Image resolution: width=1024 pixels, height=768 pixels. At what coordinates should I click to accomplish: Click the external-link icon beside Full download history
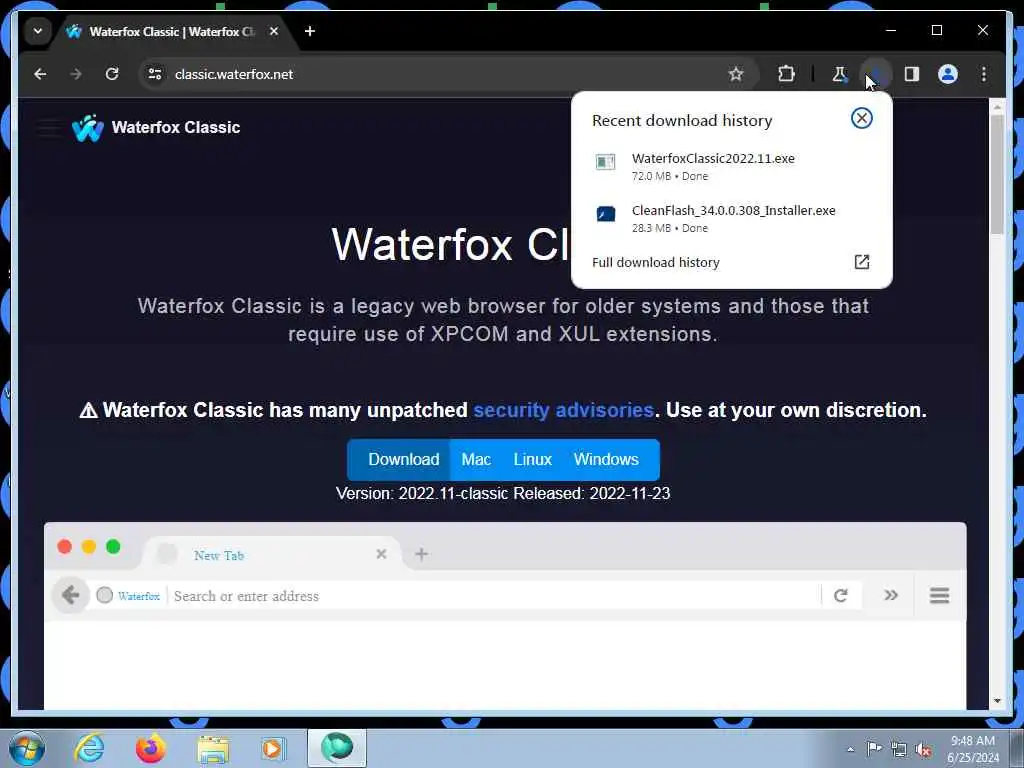pos(861,262)
